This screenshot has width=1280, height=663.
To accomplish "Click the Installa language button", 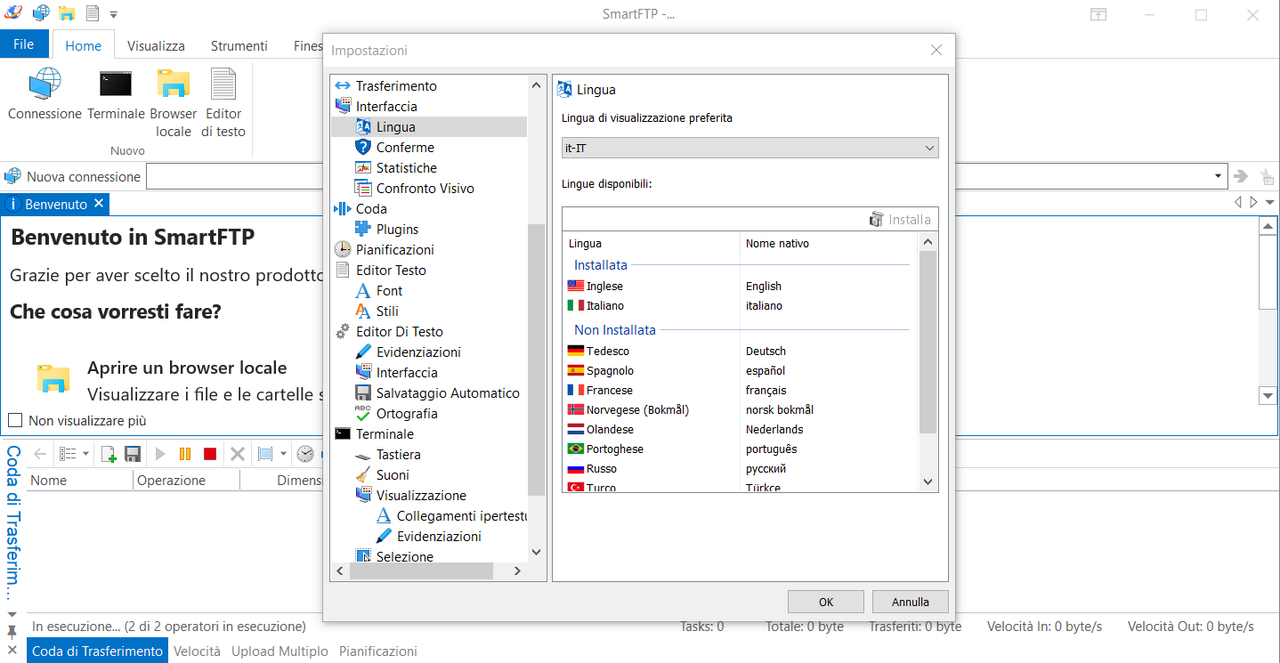I will pos(901,219).
